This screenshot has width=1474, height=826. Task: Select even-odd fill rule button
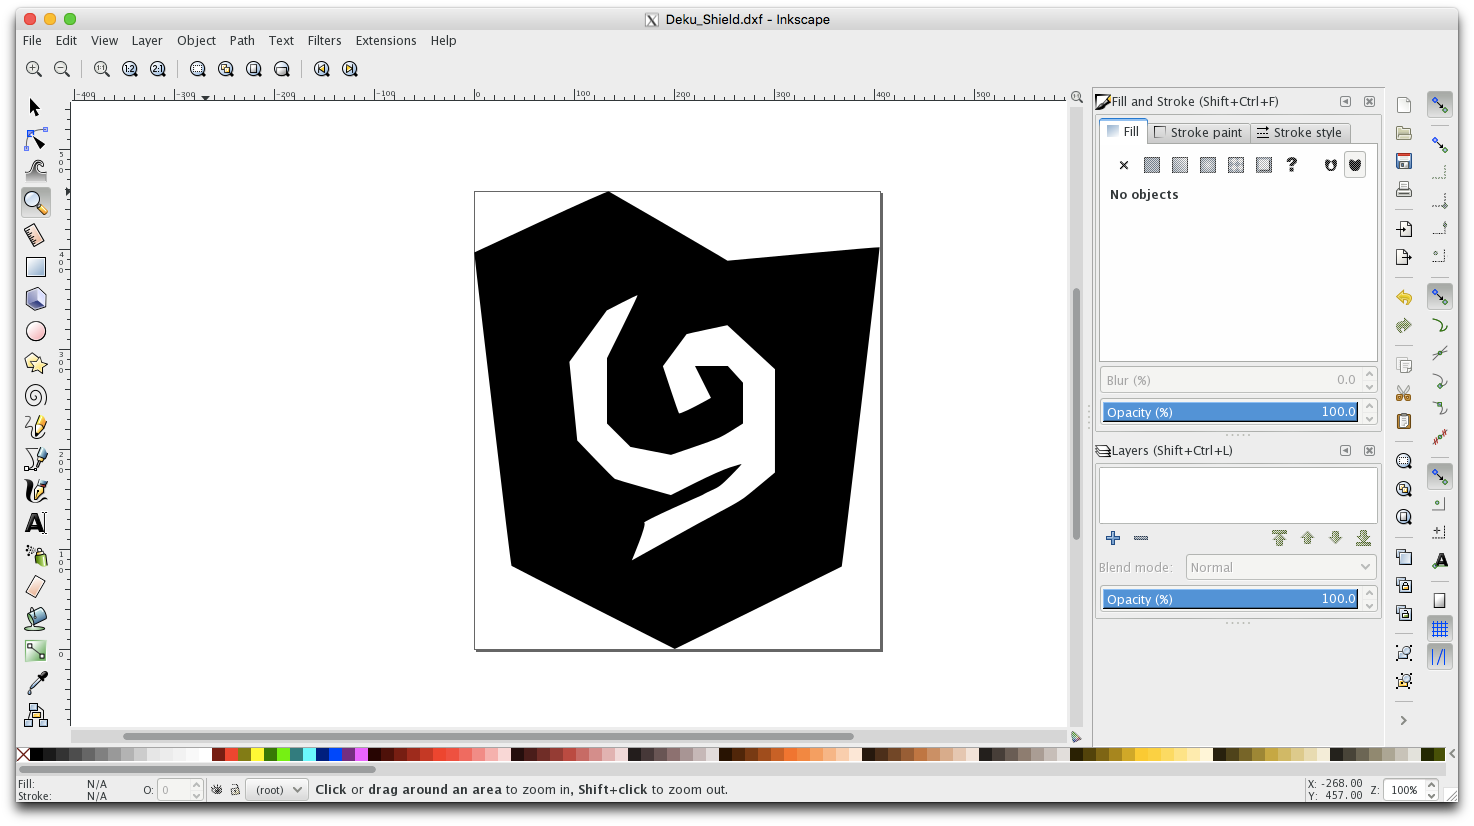tap(1330, 165)
